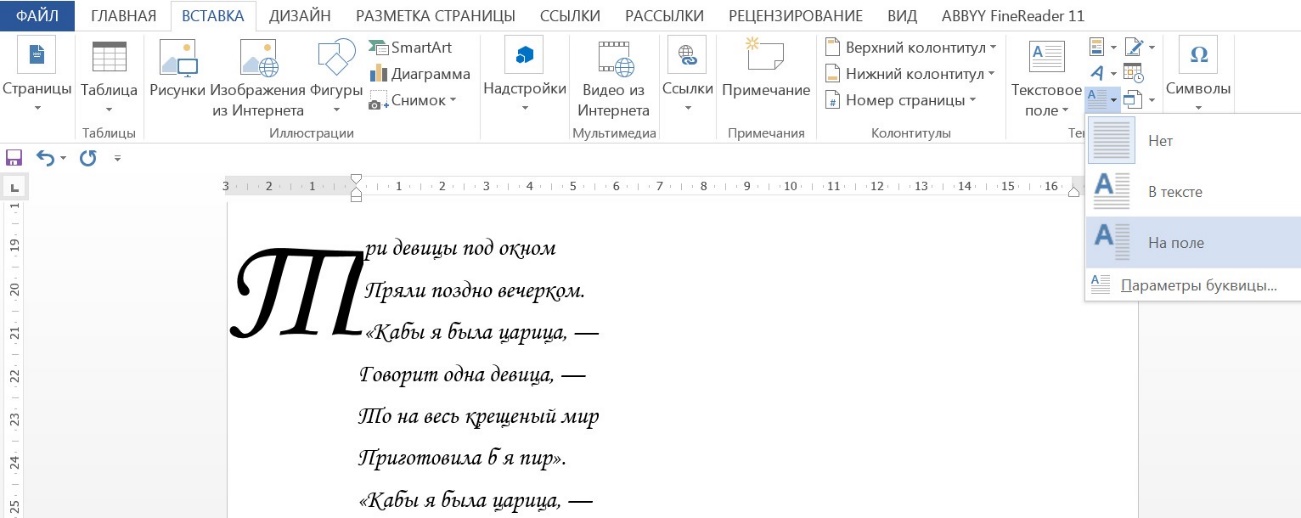This screenshot has width=1301, height=518.
Task: Add a Примечание comment
Action: pos(765,76)
